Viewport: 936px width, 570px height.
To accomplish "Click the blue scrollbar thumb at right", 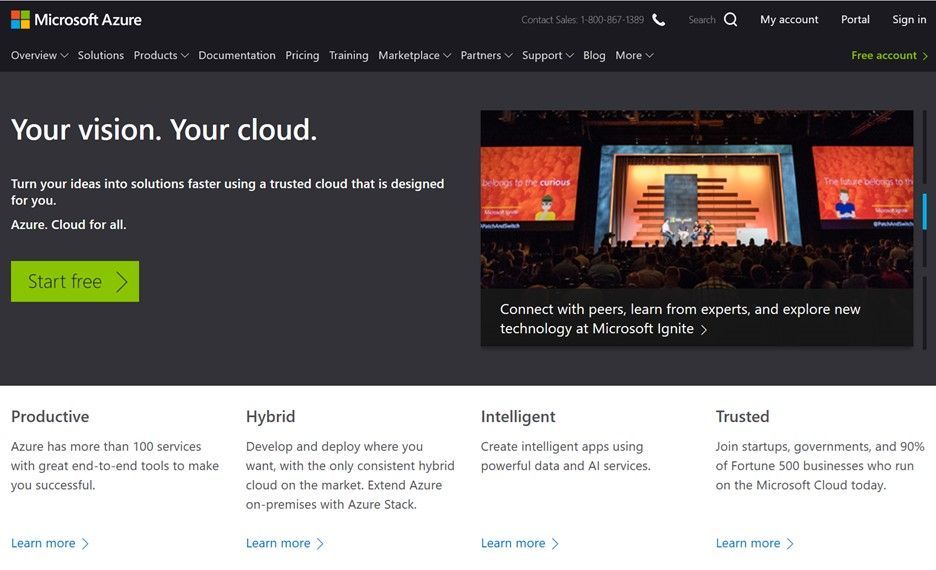I will pyautogui.click(x=924, y=211).
